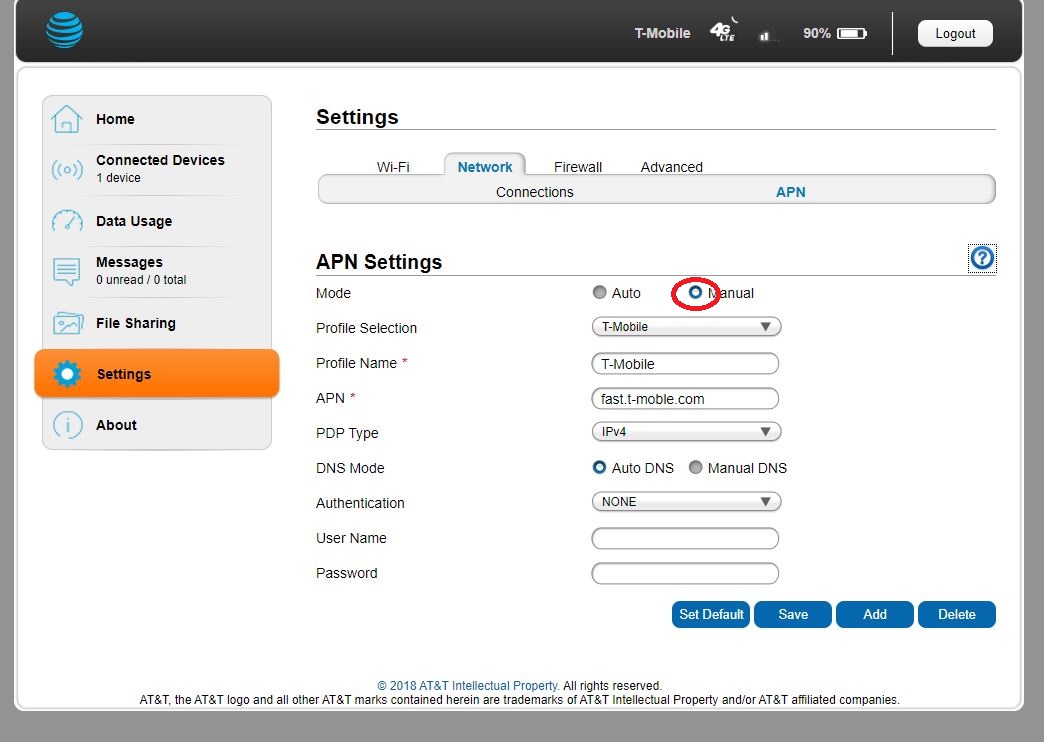Click the Home house icon
The height and width of the screenshot is (742, 1044).
point(67,119)
